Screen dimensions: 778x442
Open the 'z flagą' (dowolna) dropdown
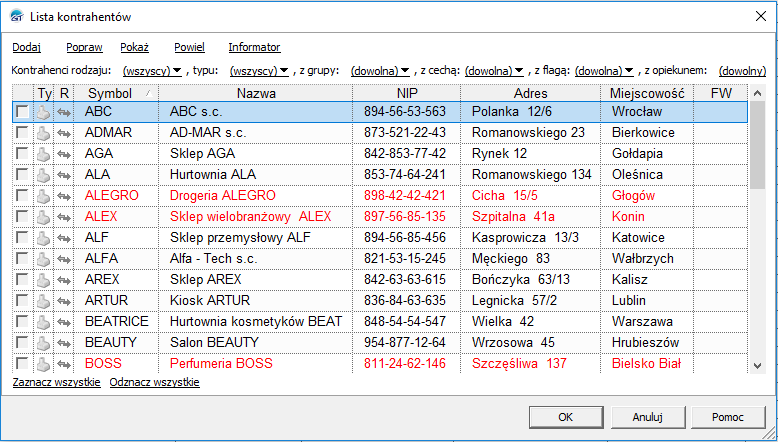[x=604, y=71]
